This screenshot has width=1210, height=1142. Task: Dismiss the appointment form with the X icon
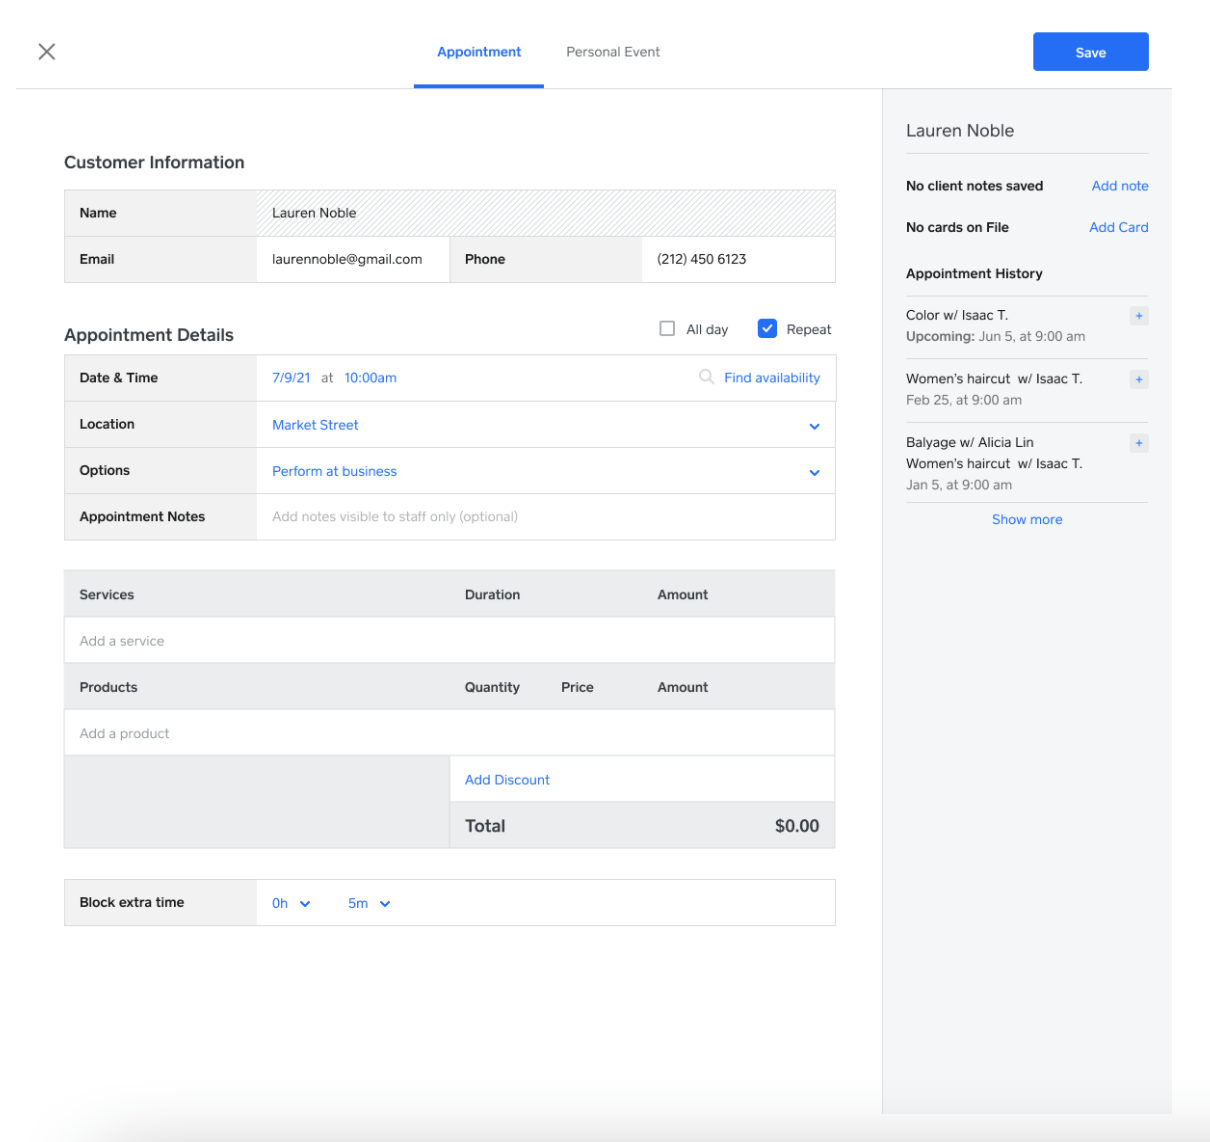tap(46, 51)
